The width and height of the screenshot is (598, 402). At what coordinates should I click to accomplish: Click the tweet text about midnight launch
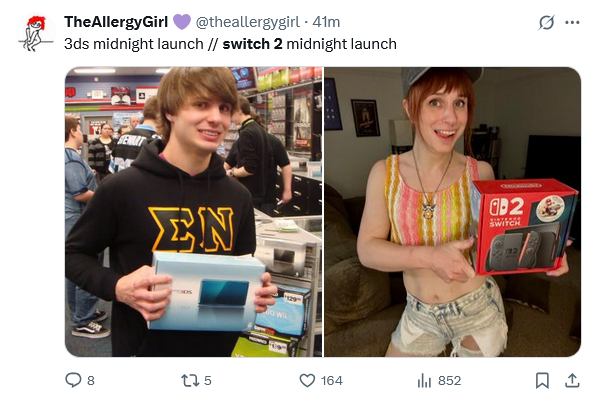point(230,44)
